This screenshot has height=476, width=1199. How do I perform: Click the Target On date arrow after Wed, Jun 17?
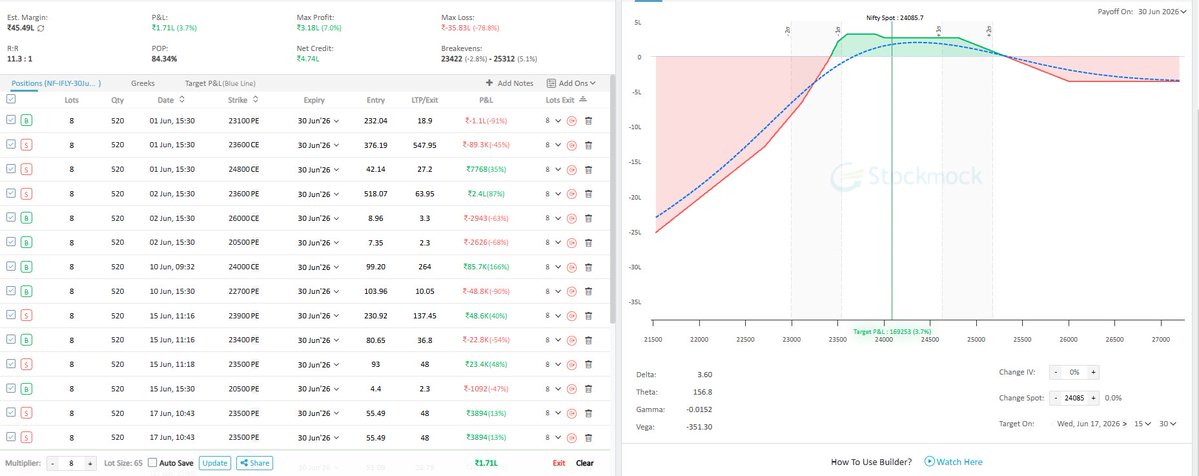point(1125,423)
